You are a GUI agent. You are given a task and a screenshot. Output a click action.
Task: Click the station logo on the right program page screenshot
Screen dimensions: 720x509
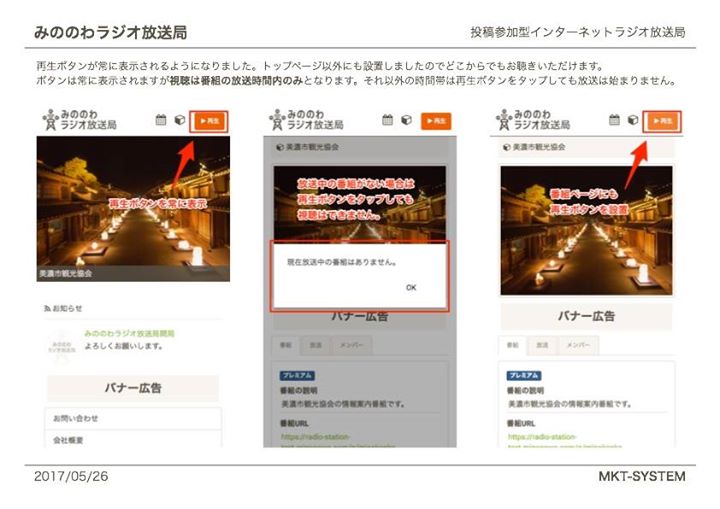point(533,119)
